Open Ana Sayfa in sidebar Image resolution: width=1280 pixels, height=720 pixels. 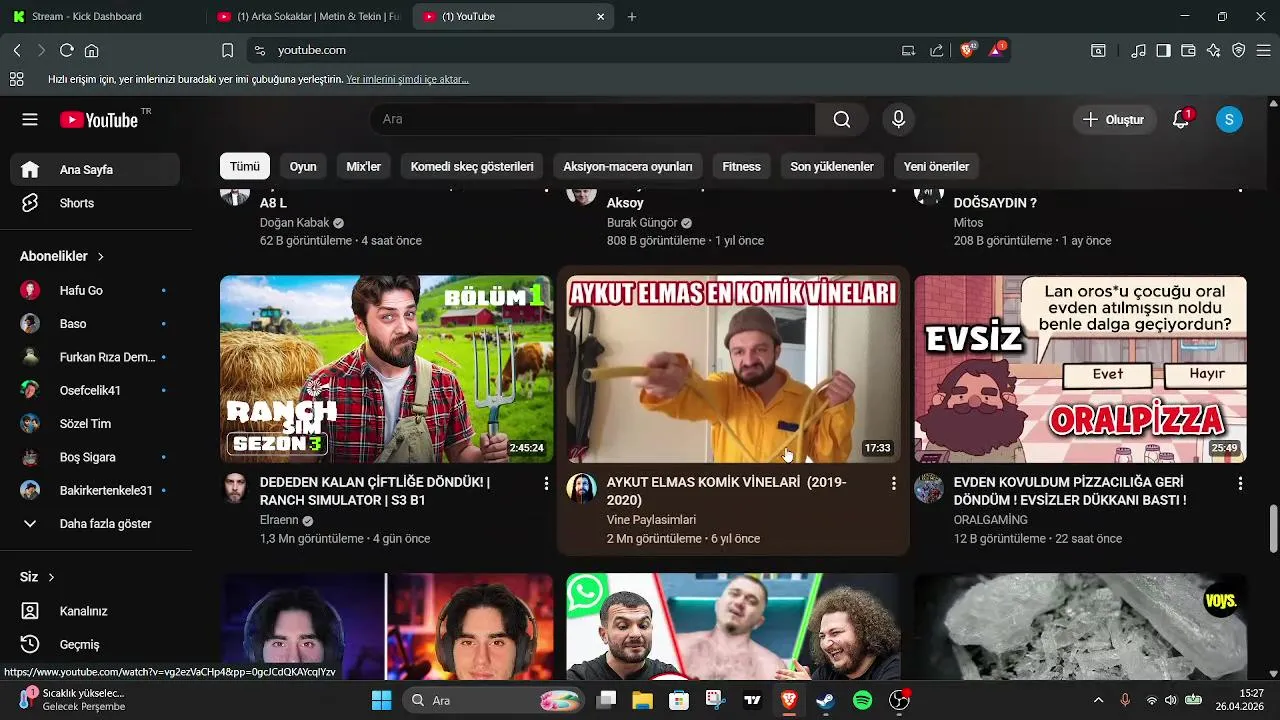[95, 170]
